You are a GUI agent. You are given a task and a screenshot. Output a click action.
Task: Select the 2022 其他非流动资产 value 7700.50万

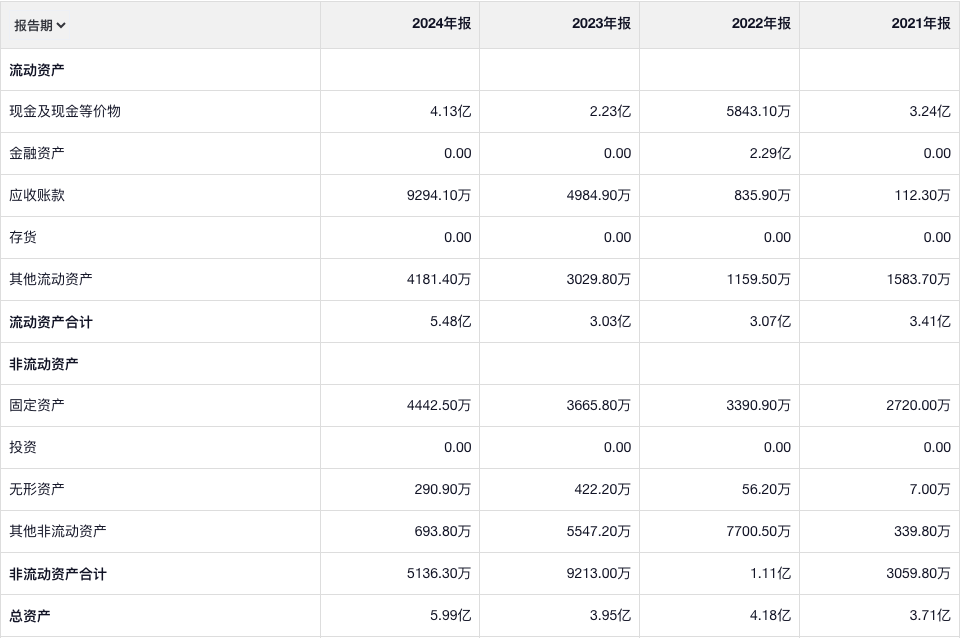pyautogui.click(x=758, y=532)
